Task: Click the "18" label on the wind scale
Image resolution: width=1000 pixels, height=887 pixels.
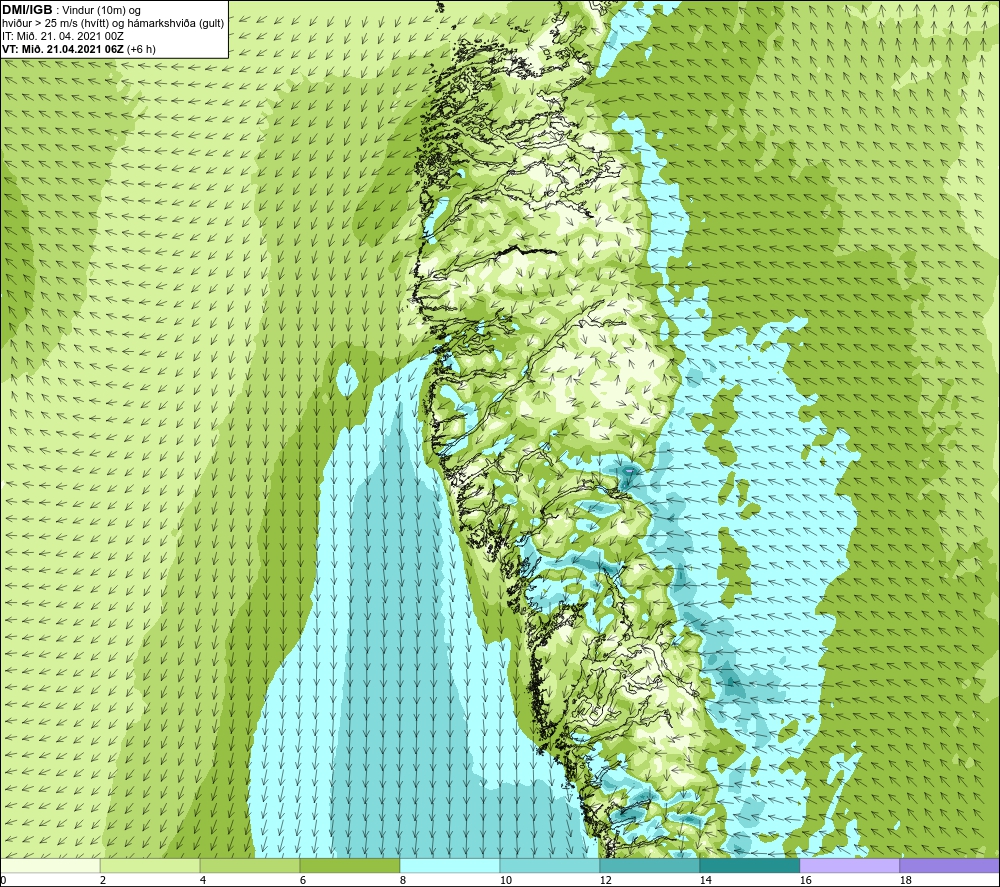Action: coord(905,880)
